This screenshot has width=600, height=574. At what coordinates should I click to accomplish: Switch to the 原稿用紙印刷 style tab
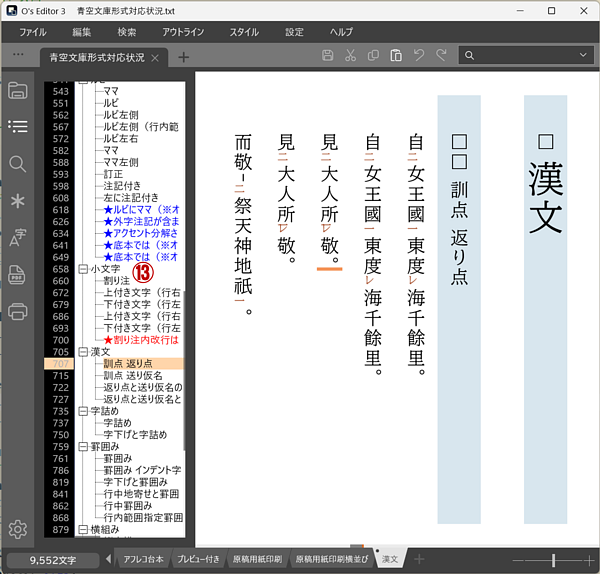pos(257,559)
